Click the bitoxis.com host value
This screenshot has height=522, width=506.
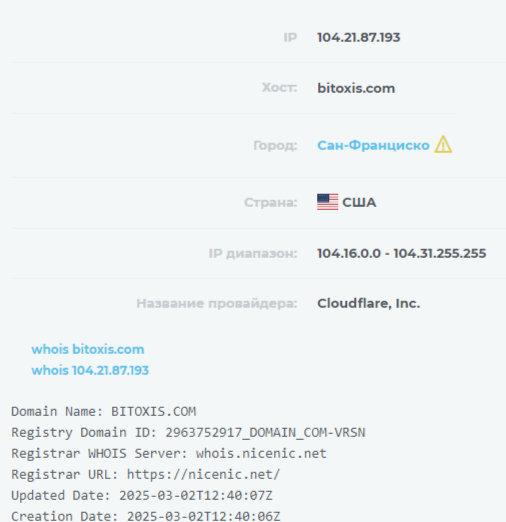[356, 88]
